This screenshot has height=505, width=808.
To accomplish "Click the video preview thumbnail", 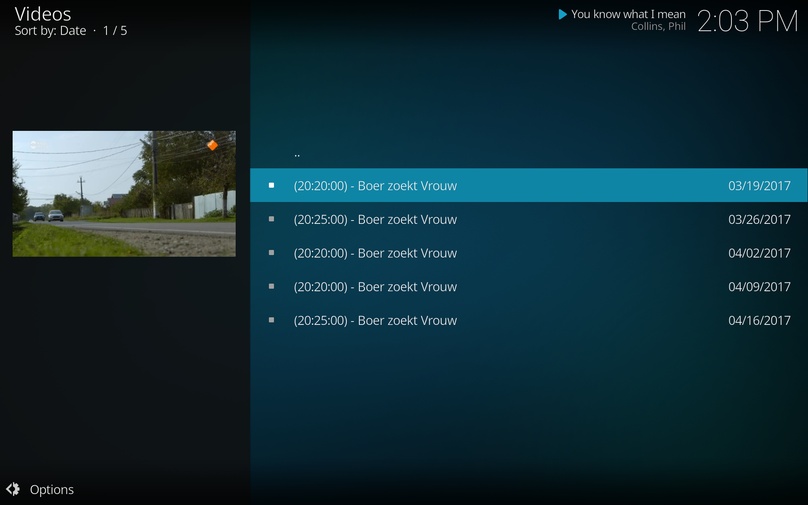I will pyautogui.click(x=124, y=194).
